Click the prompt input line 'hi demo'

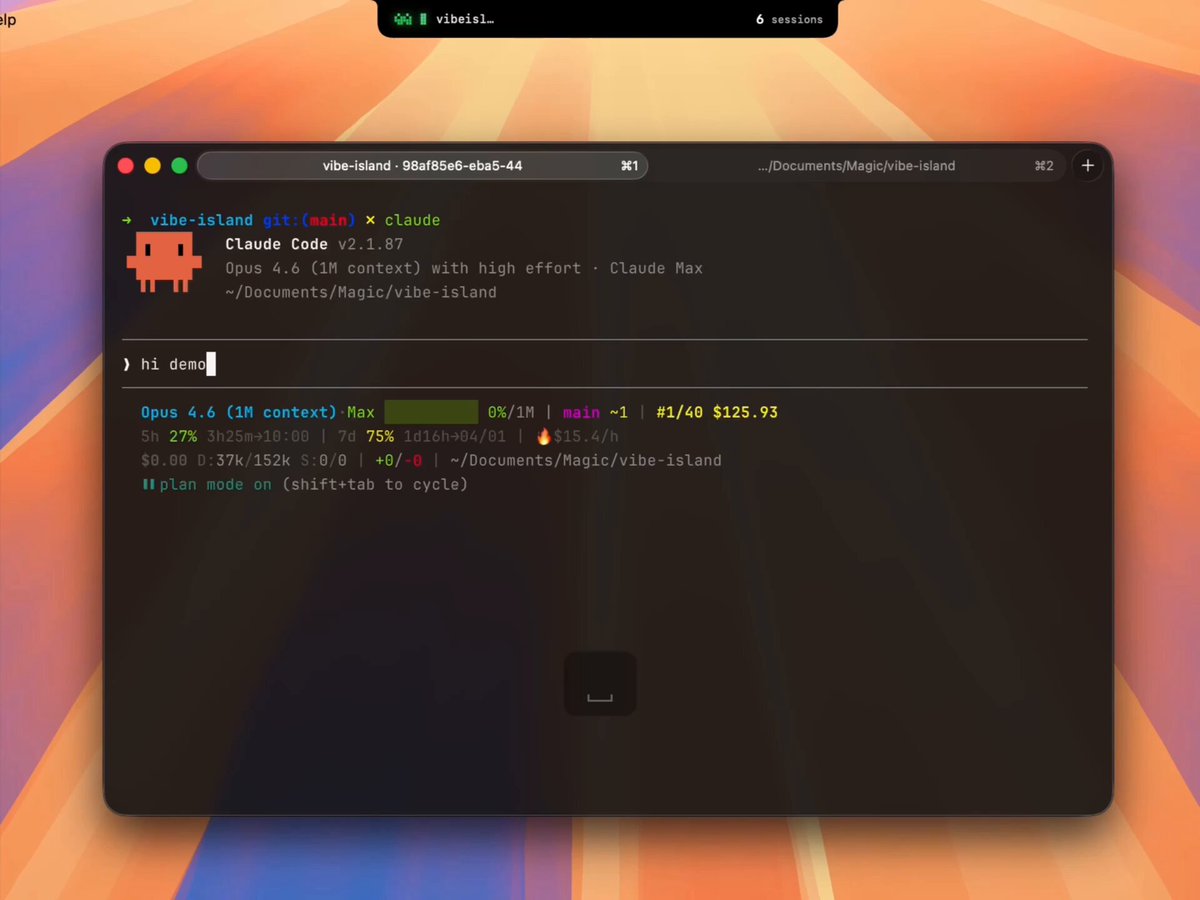(605, 364)
